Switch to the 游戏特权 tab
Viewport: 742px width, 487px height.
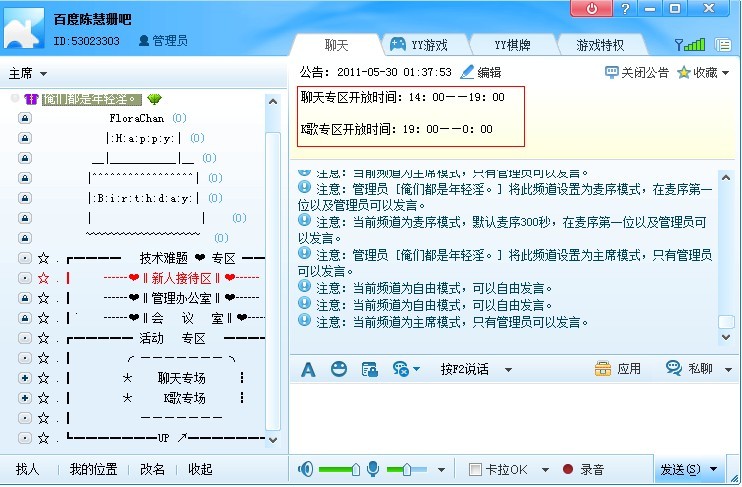click(600, 45)
